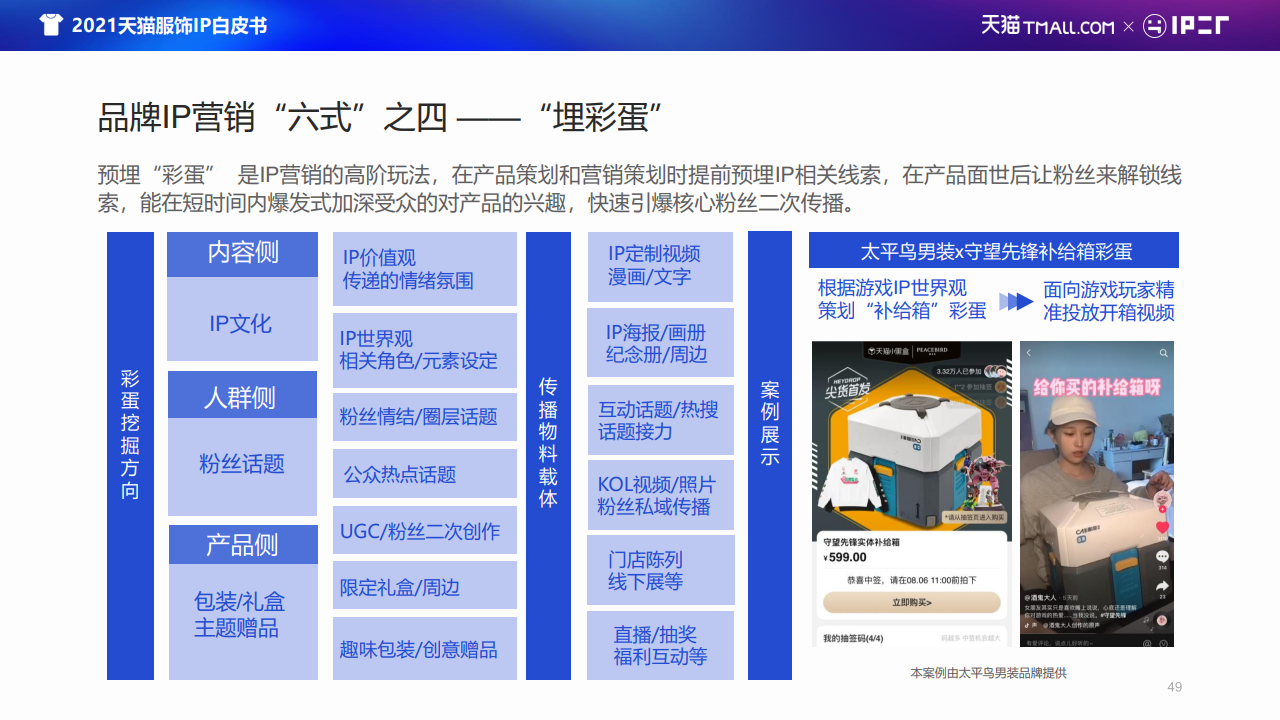Click the 太平鸟男装x守望先锋补给箱彩蛋 title bar
Viewport: 1280px width, 720px height.
pyautogui.click(x=994, y=250)
